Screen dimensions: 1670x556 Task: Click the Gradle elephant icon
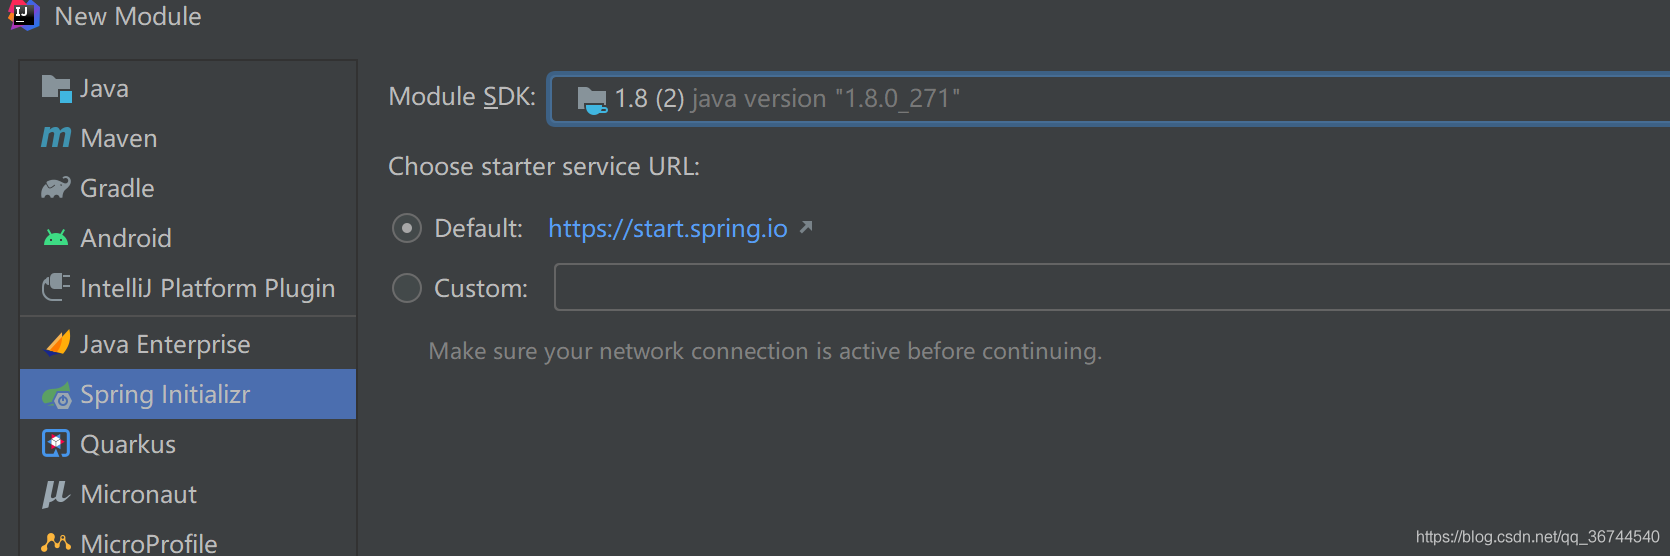tap(56, 188)
